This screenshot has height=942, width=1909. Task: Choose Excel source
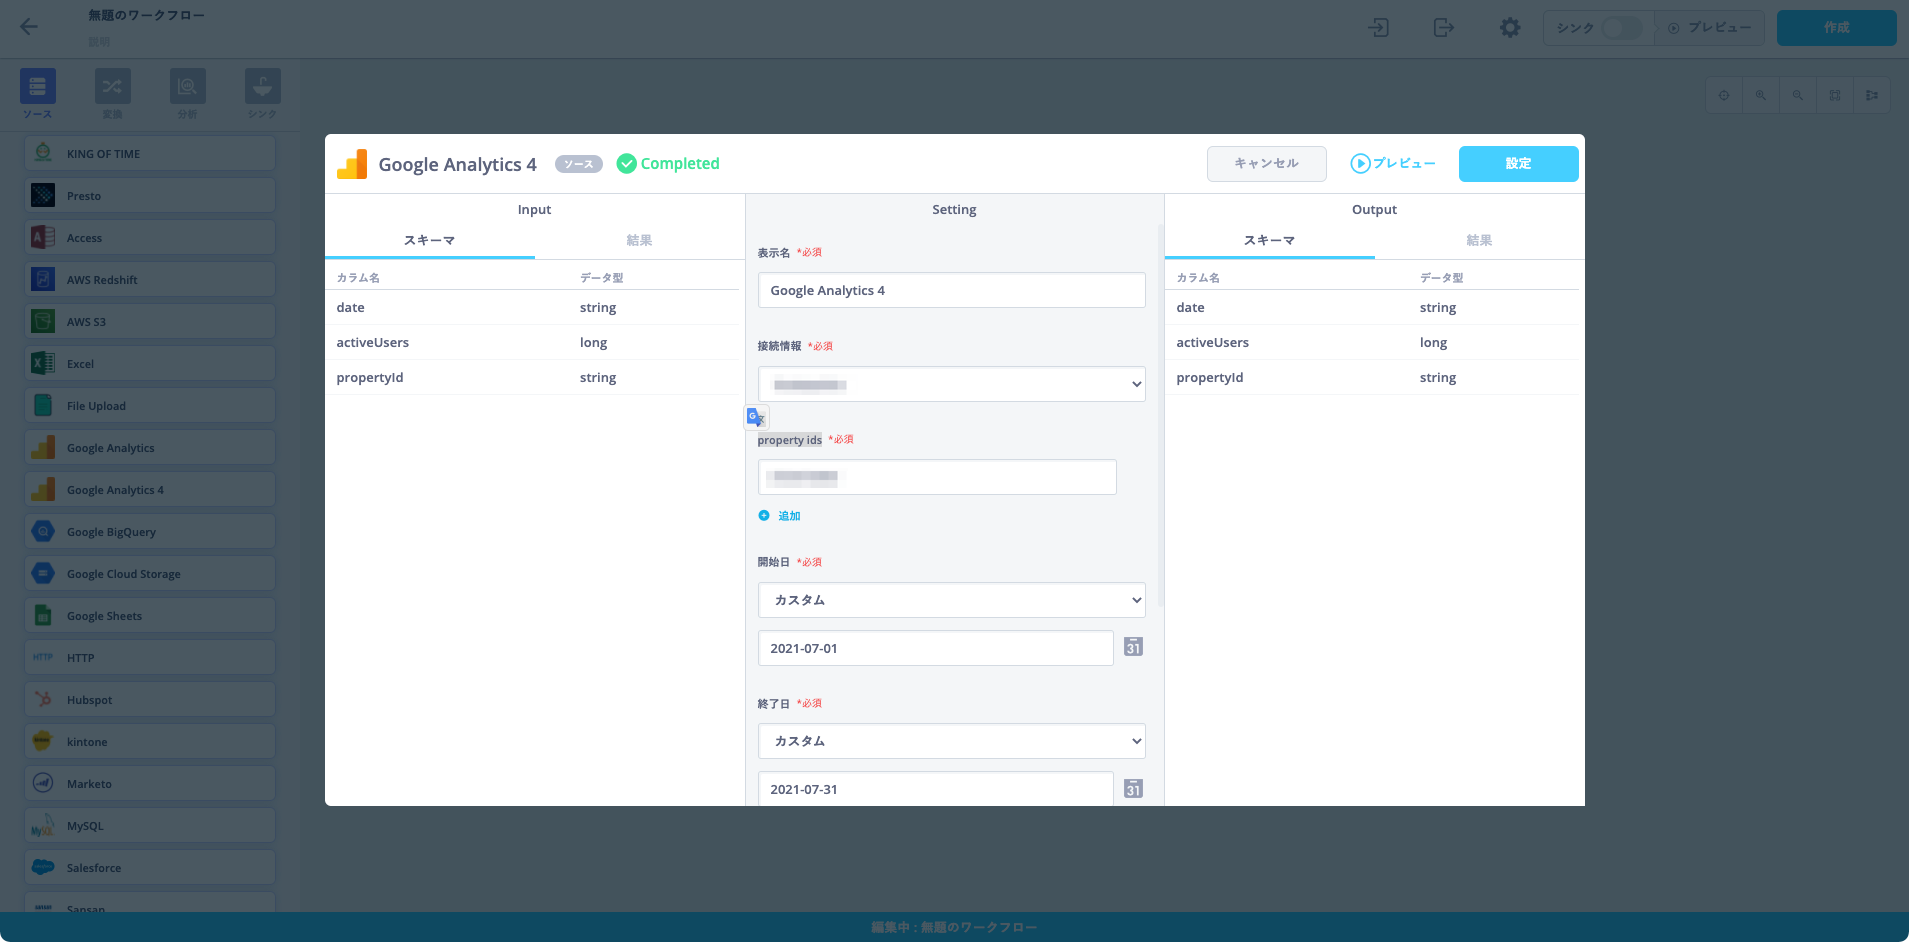[150, 363]
